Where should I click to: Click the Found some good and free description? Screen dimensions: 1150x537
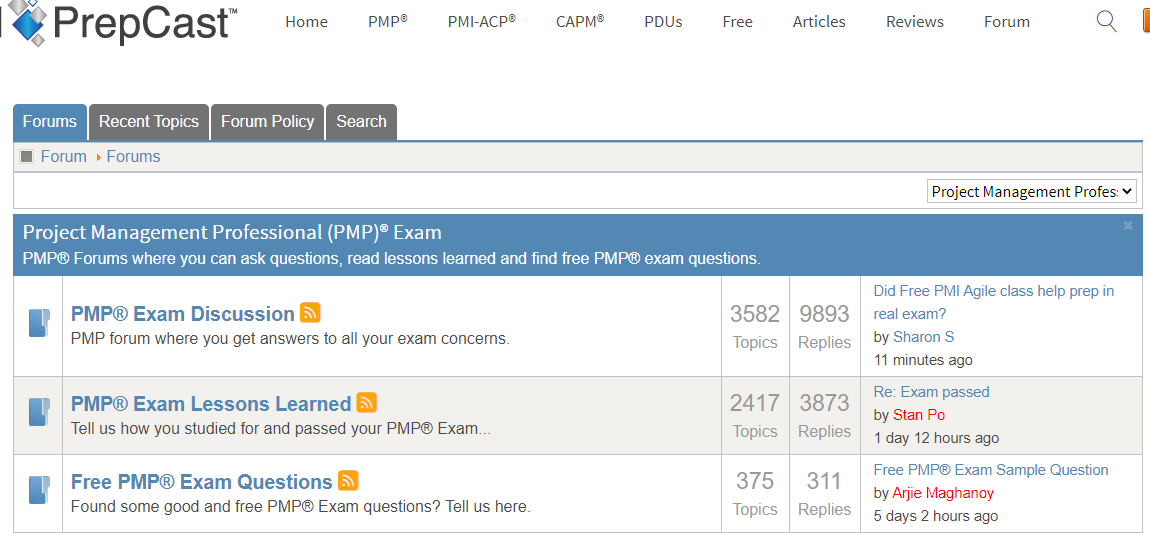301,507
